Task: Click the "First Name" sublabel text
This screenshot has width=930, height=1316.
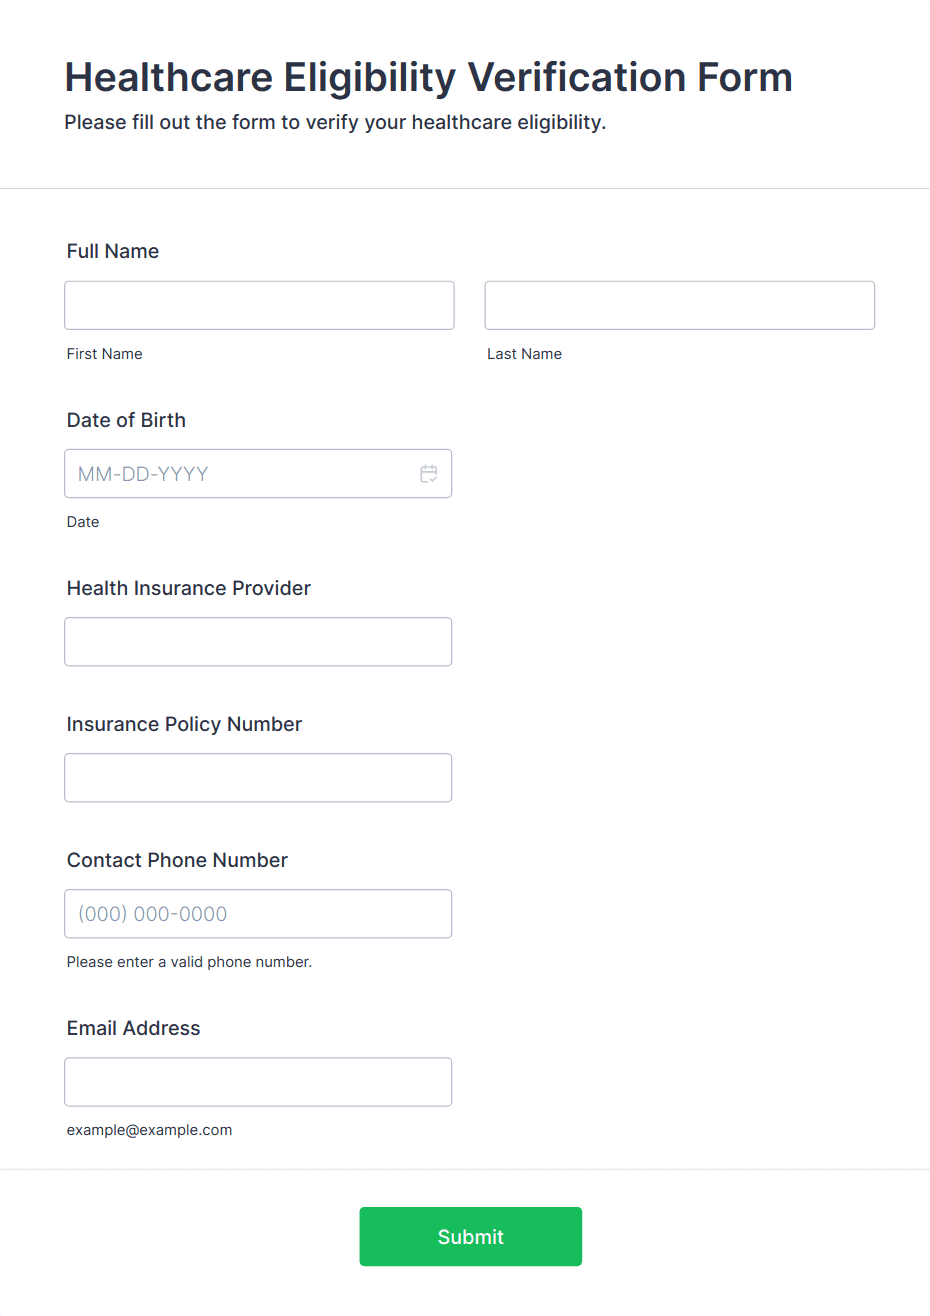Action: coord(105,354)
